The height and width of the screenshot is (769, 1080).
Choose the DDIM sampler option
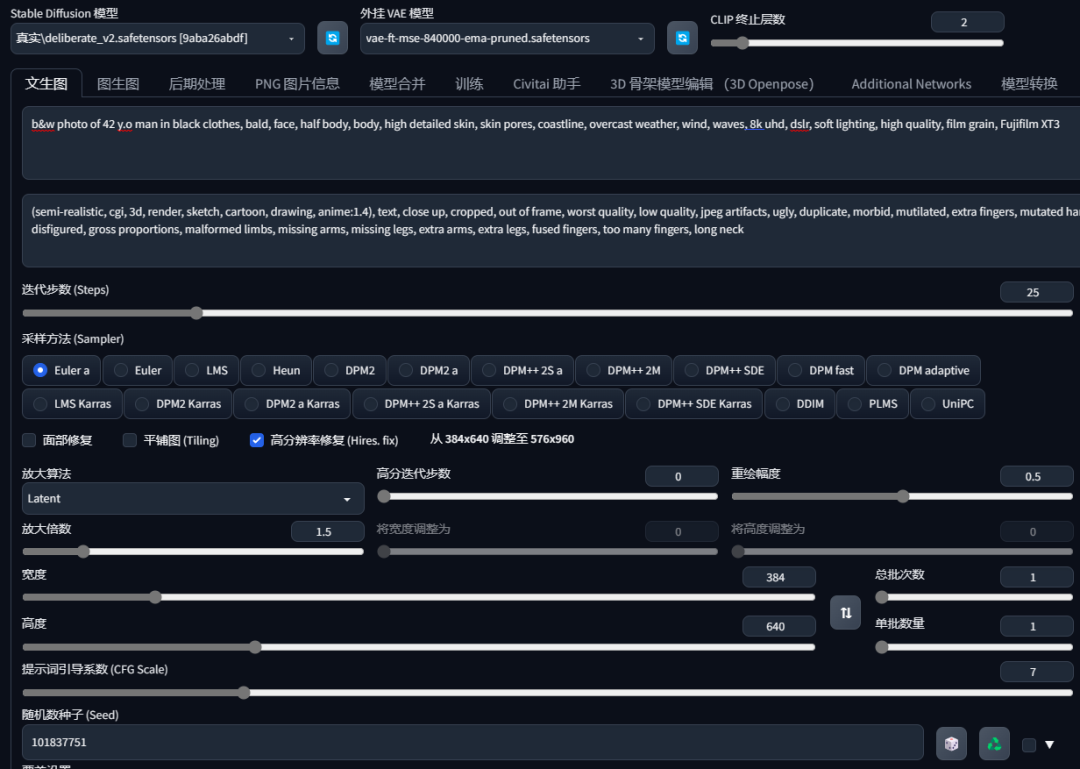pyautogui.click(x=800, y=404)
